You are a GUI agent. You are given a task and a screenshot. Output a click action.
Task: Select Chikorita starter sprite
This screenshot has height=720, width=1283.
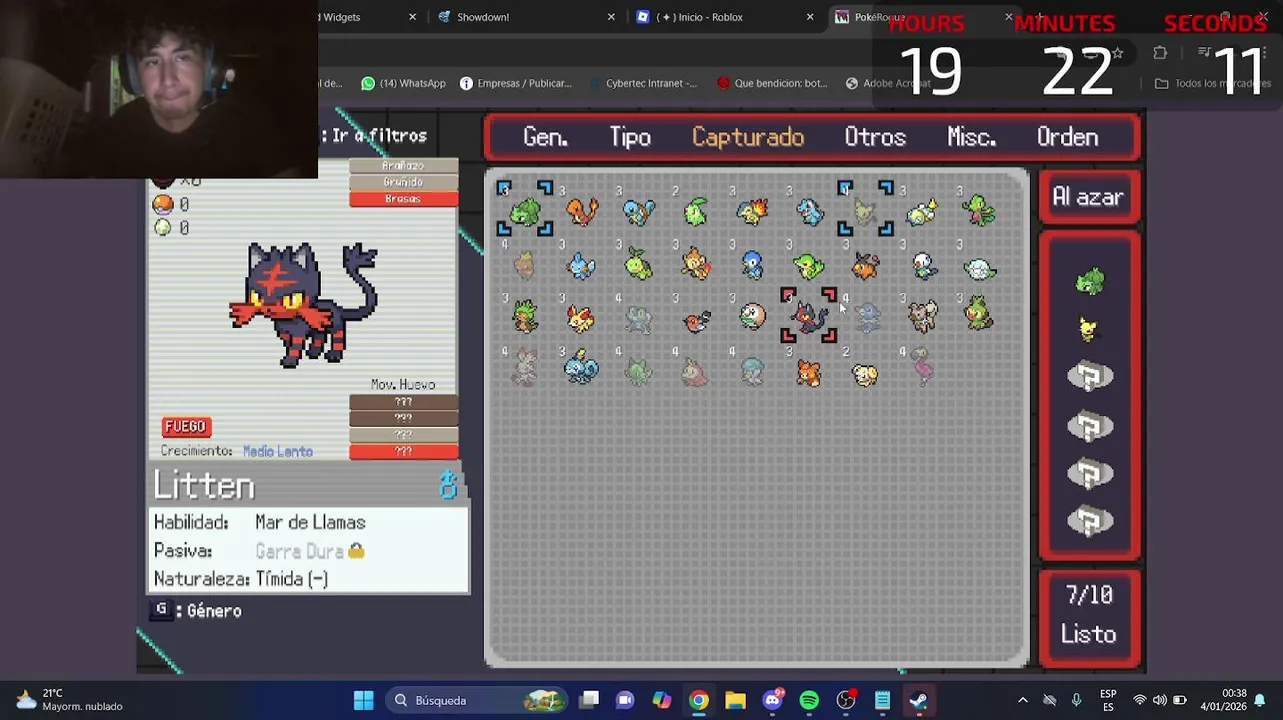696,211
